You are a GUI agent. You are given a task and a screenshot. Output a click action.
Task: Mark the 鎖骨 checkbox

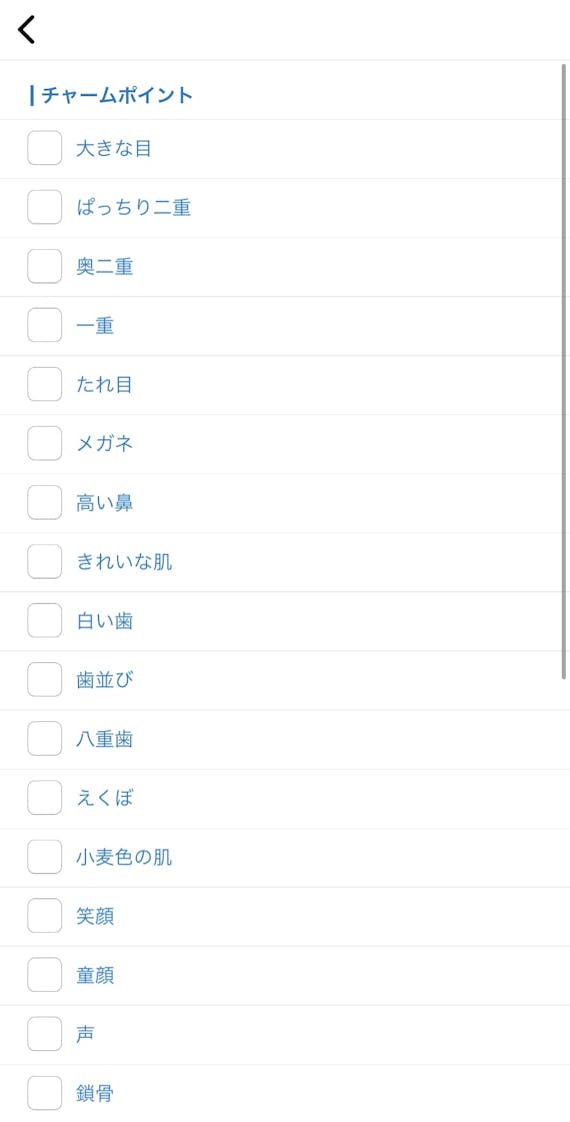[x=44, y=1093]
